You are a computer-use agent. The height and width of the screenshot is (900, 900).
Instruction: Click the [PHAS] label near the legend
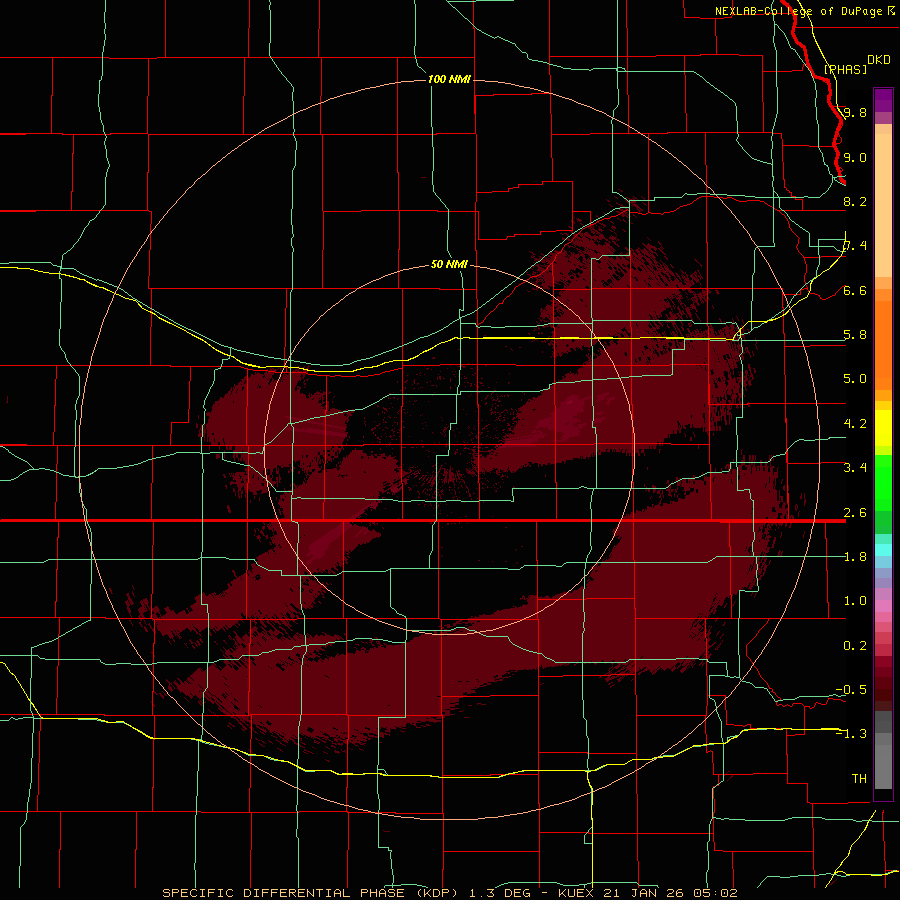845,69
